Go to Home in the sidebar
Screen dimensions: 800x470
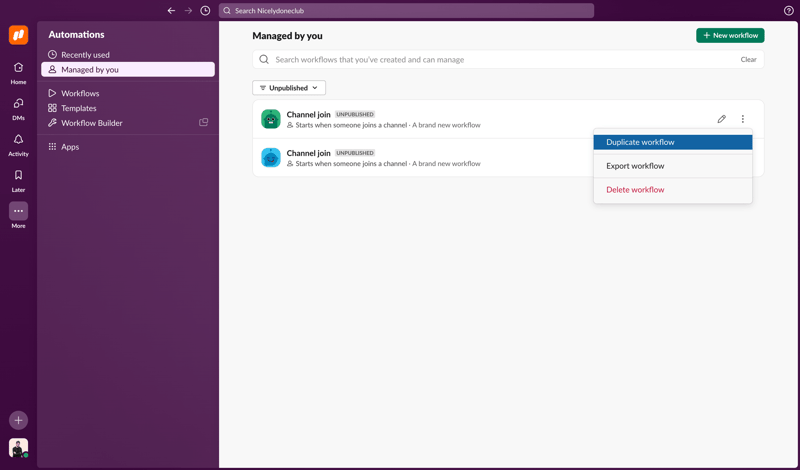click(x=18, y=73)
